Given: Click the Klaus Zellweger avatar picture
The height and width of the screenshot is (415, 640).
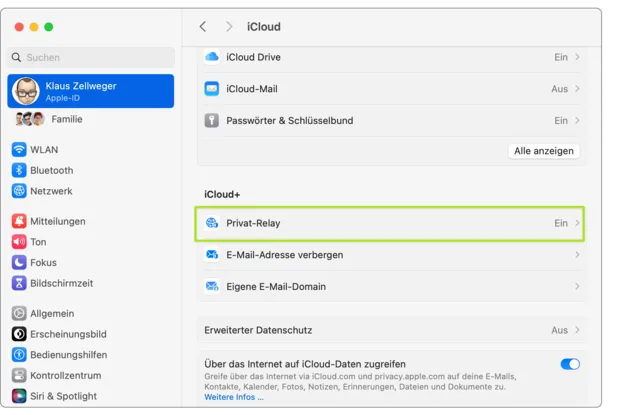Looking at the screenshot, I should [x=26, y=91].
